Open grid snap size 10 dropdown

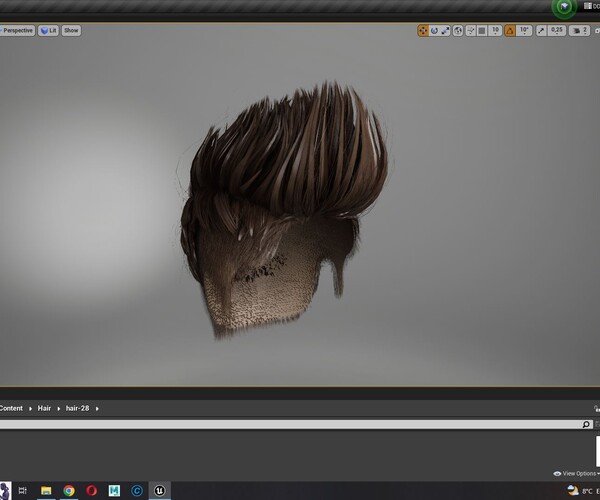[495, 31]
